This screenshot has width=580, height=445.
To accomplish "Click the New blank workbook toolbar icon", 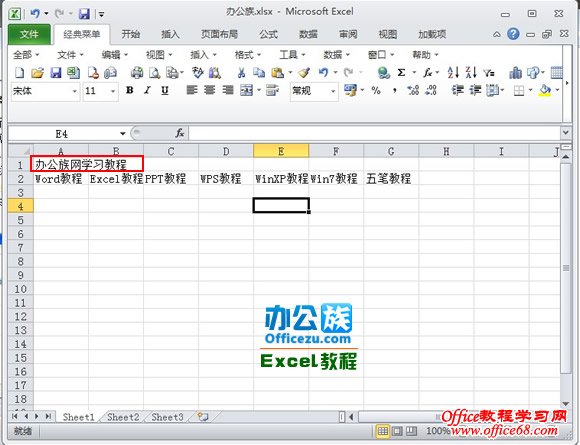I will pos(20,73).
